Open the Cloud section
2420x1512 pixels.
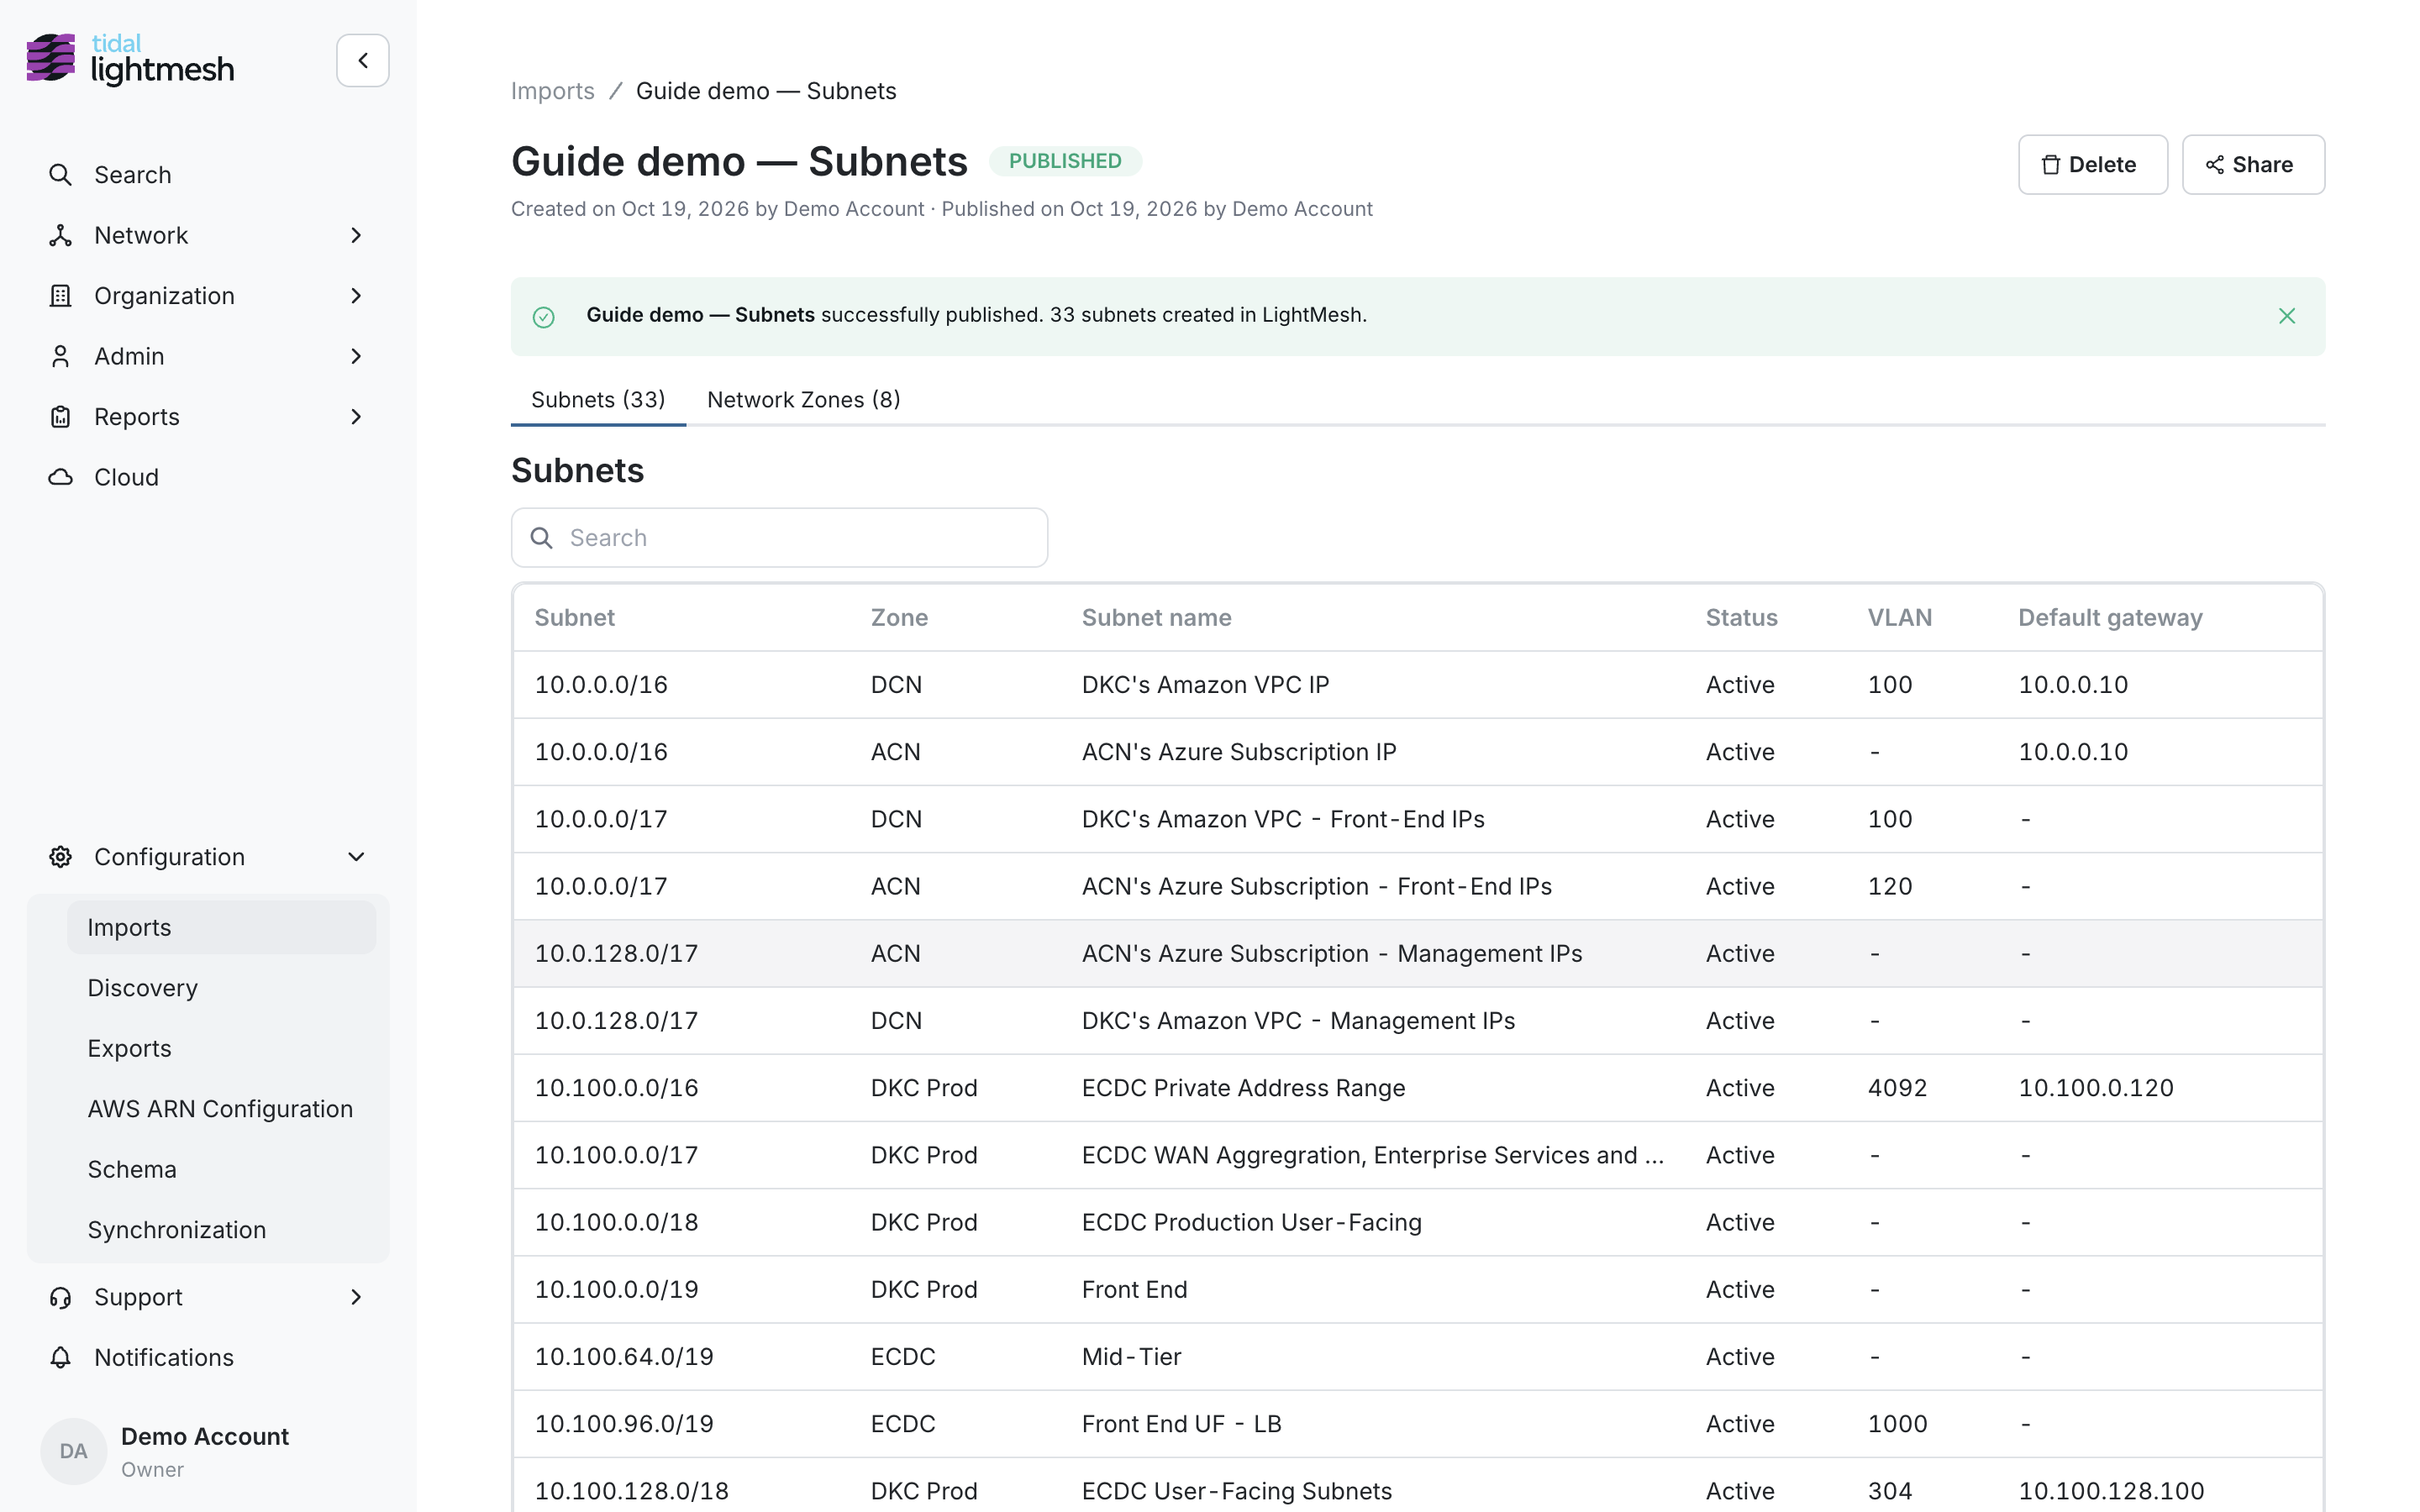point(208,477)
